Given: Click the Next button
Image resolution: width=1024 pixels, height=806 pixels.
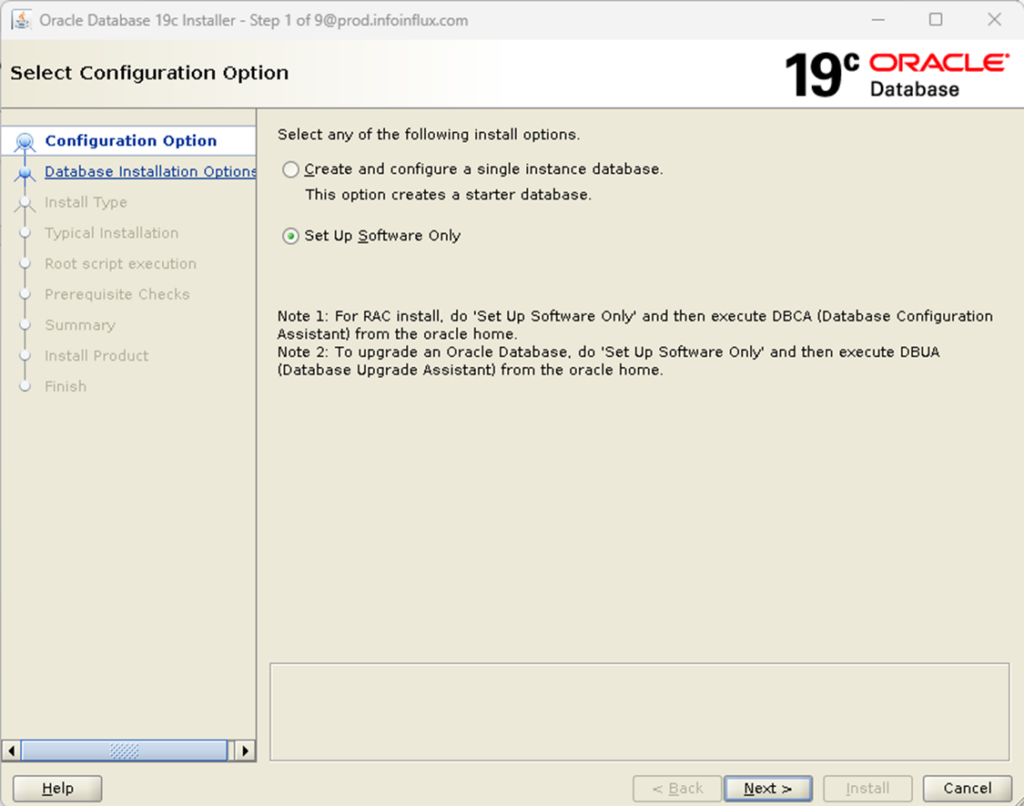Looking at the screenshot, I should [x=767, y=788].
